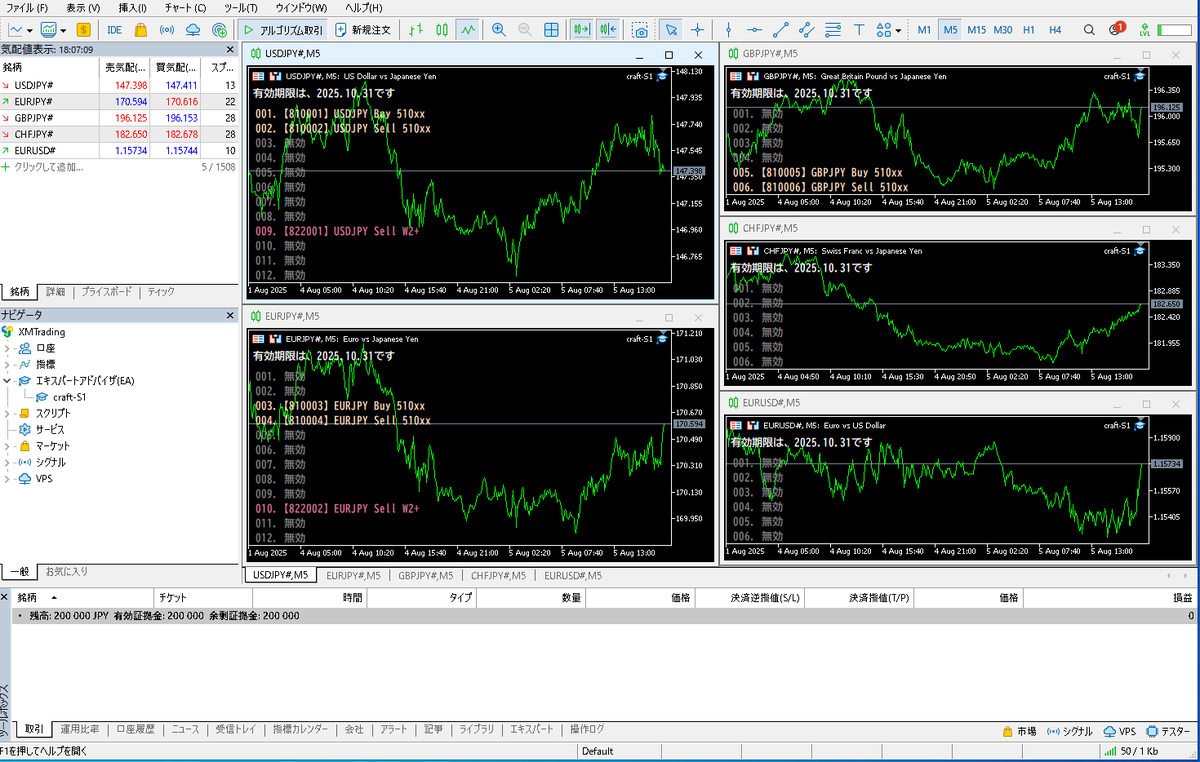Toggle chart shift from right edge
Image resolution: width=1200 pixels, height=762 pixels.
click(608, 30)
